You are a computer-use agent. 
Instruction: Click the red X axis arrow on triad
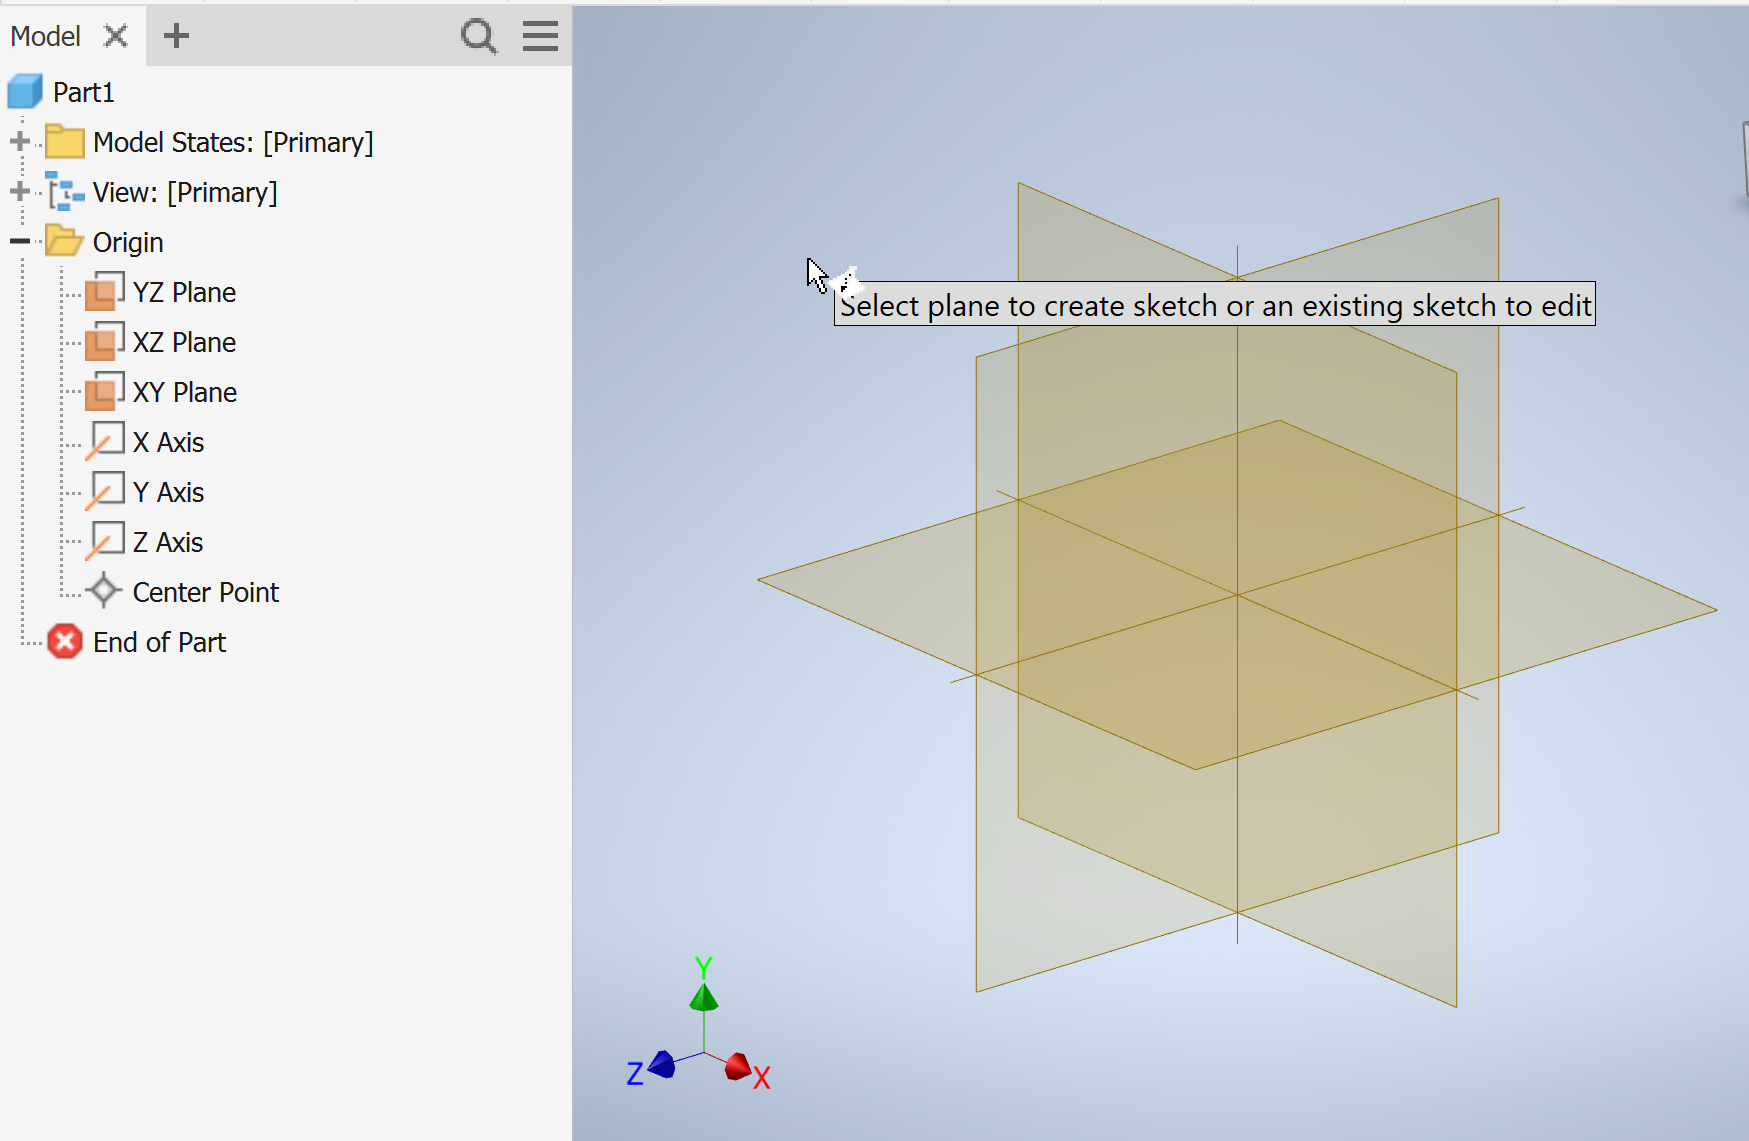tap(739, 1067)
